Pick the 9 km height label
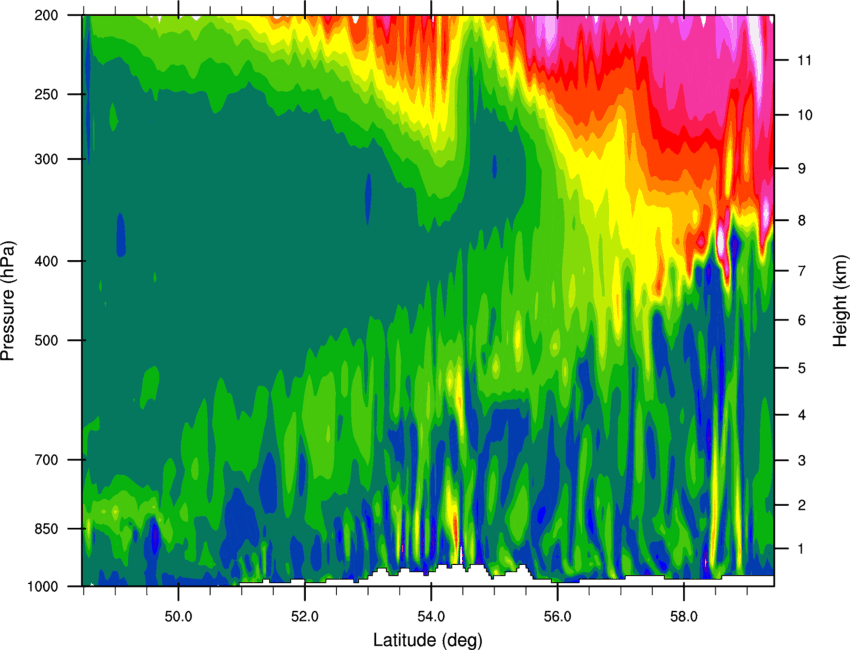 (x=802, y=169)
